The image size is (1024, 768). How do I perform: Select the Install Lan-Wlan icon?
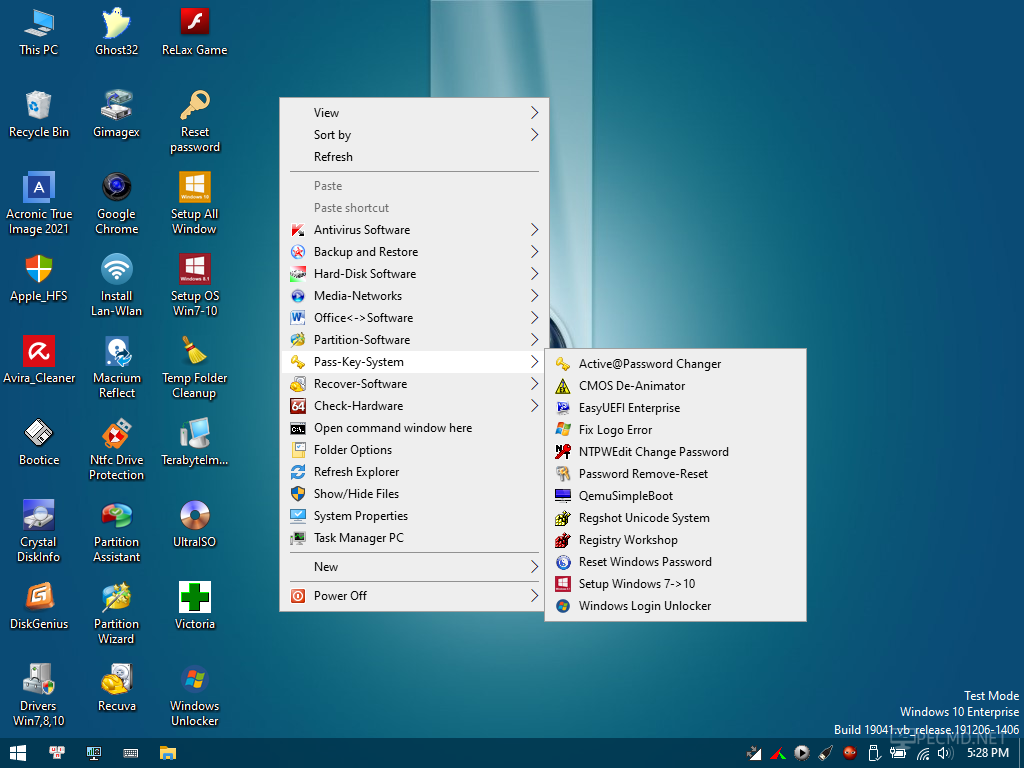coord(116,285)
